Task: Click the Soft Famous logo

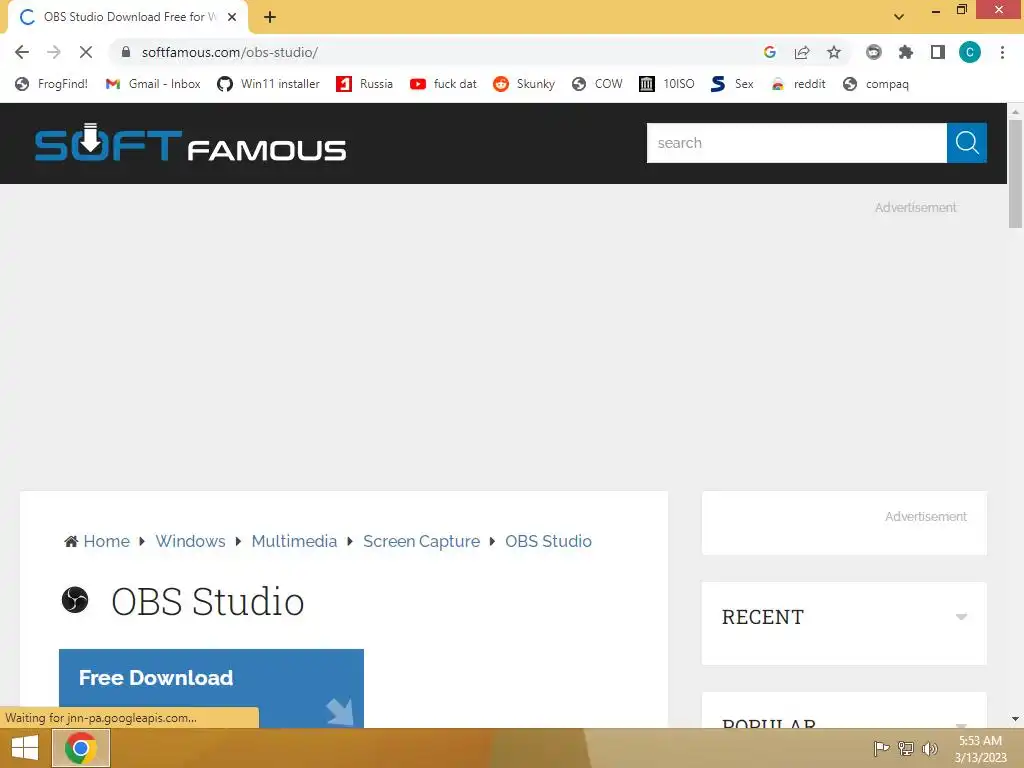Action: [x=190, y=143]
